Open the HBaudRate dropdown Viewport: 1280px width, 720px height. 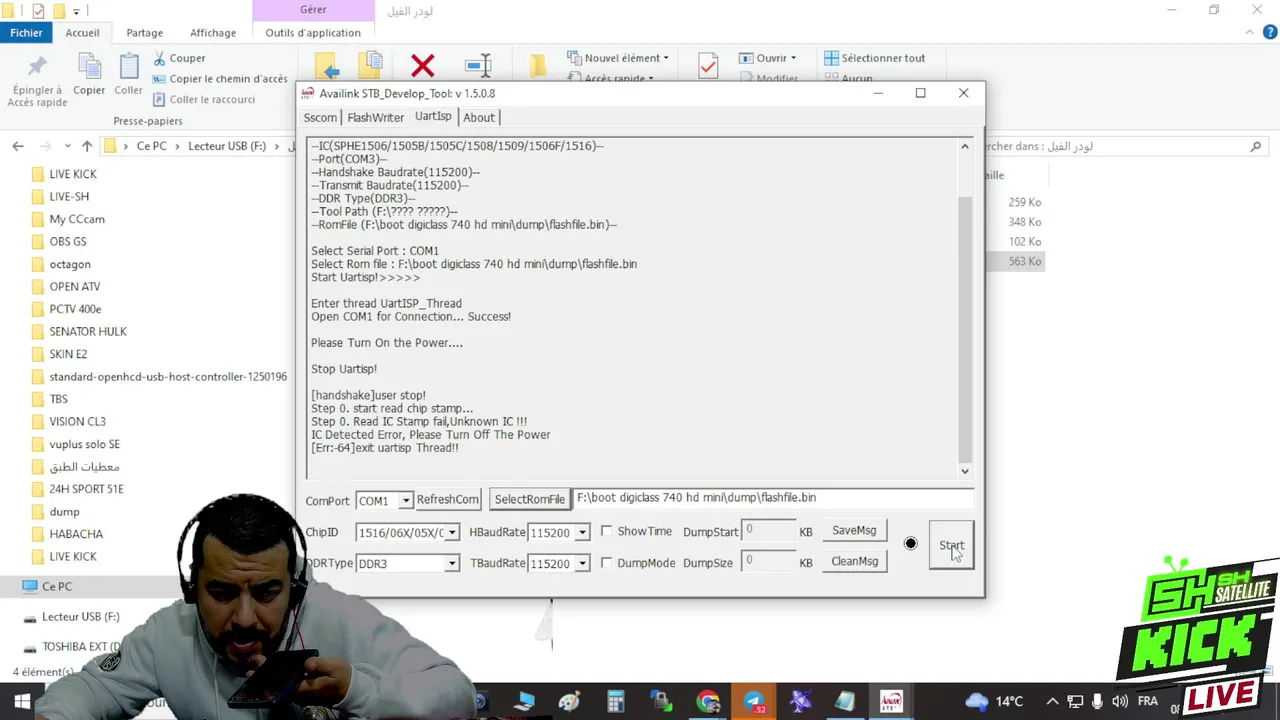tap(582, 533)
